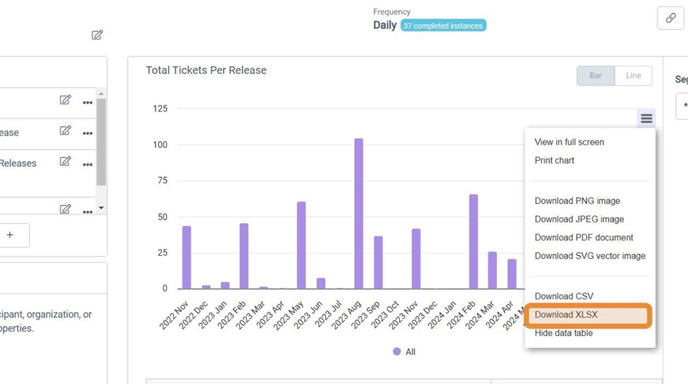This screenshot has height=384, width=688.
Task: Click the list scrollbar up arrow
Action: 101,94
